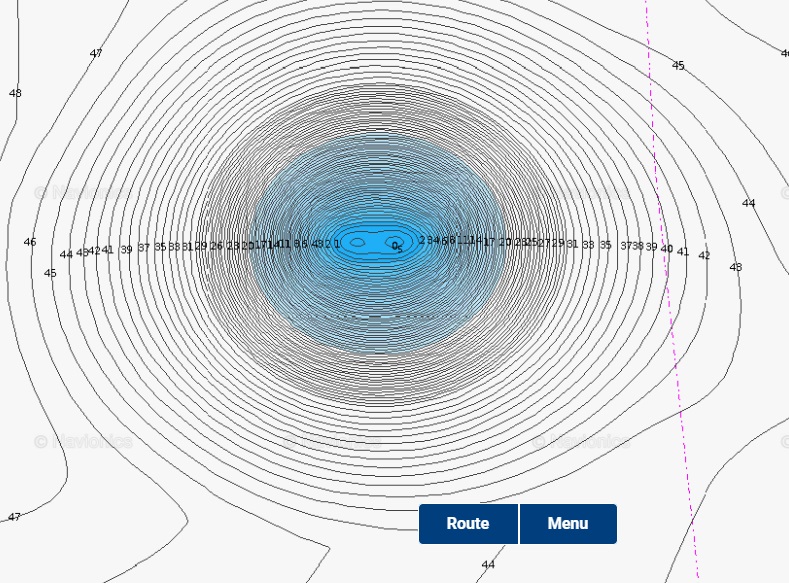Click the 29 depth label left of the shoal
Image resolution: width=789 pixels, height=583 pixels.
201,246
